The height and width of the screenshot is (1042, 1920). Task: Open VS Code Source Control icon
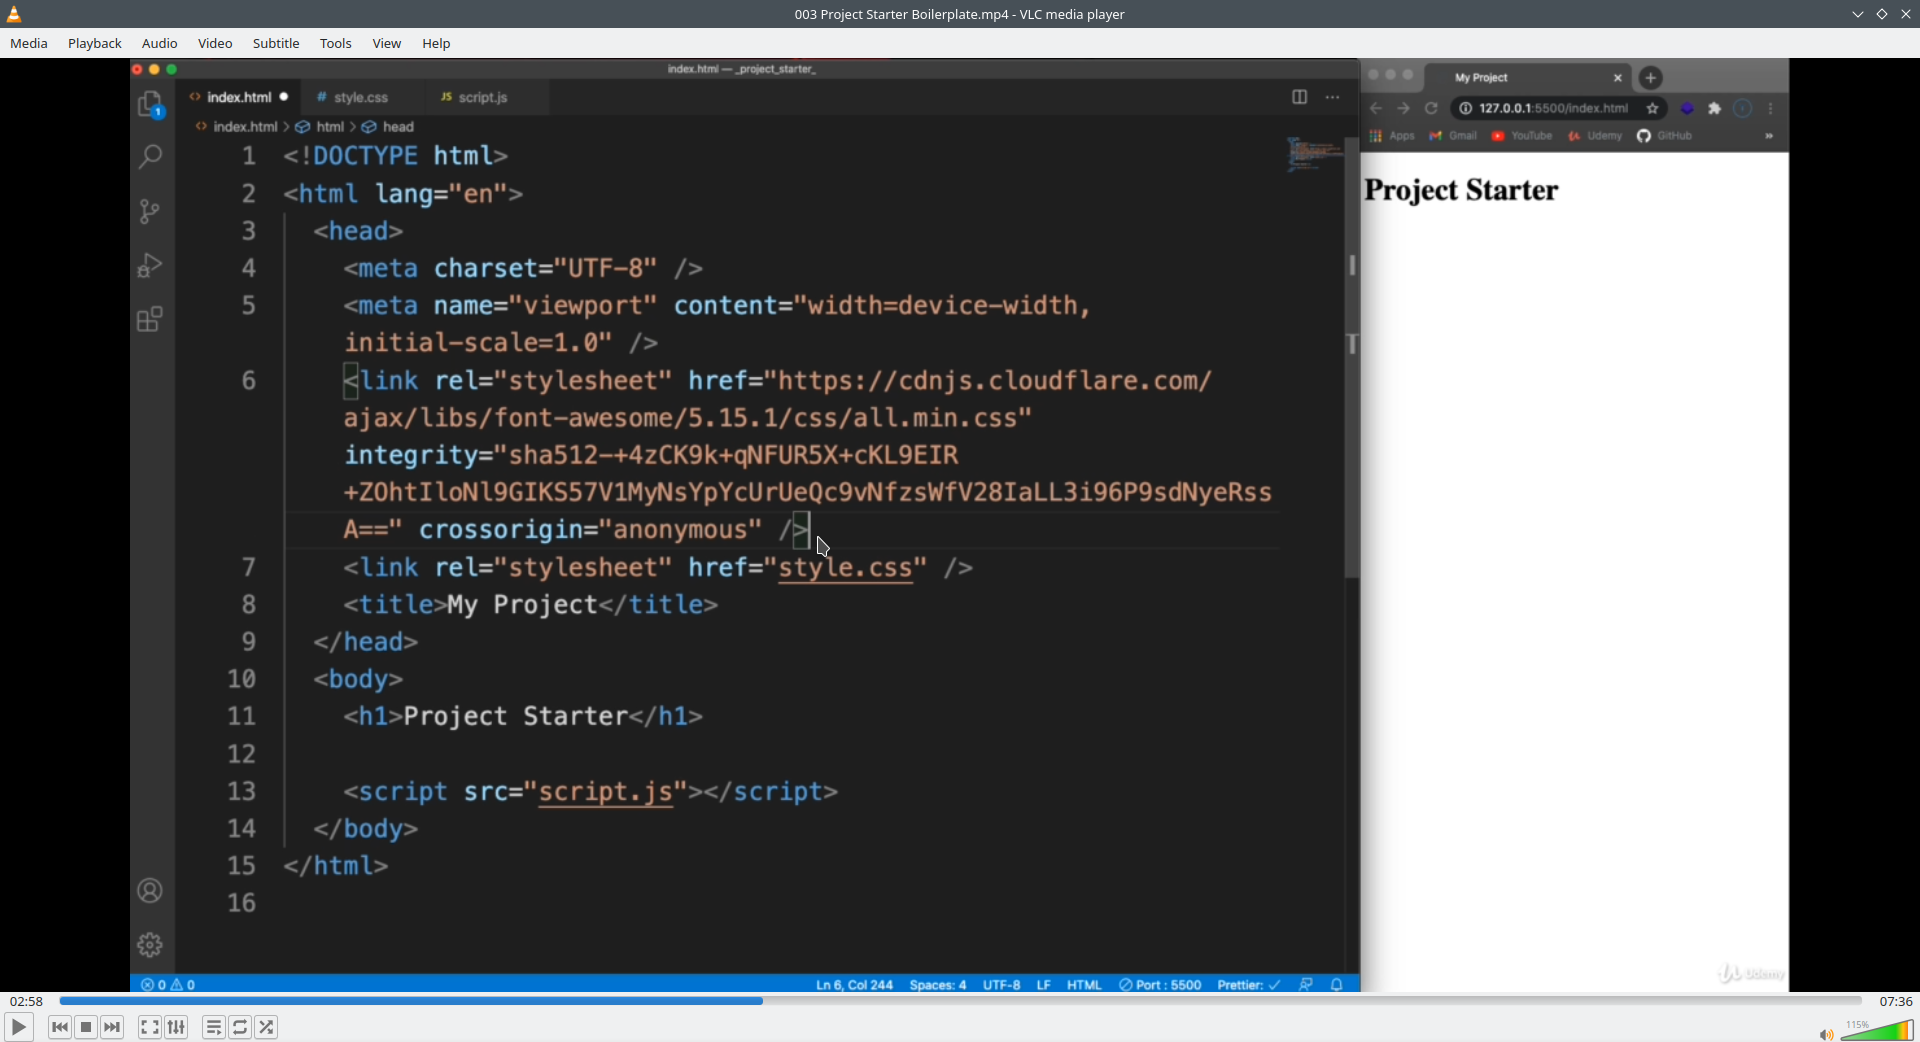pyautogui.click(x=150, y=211)
